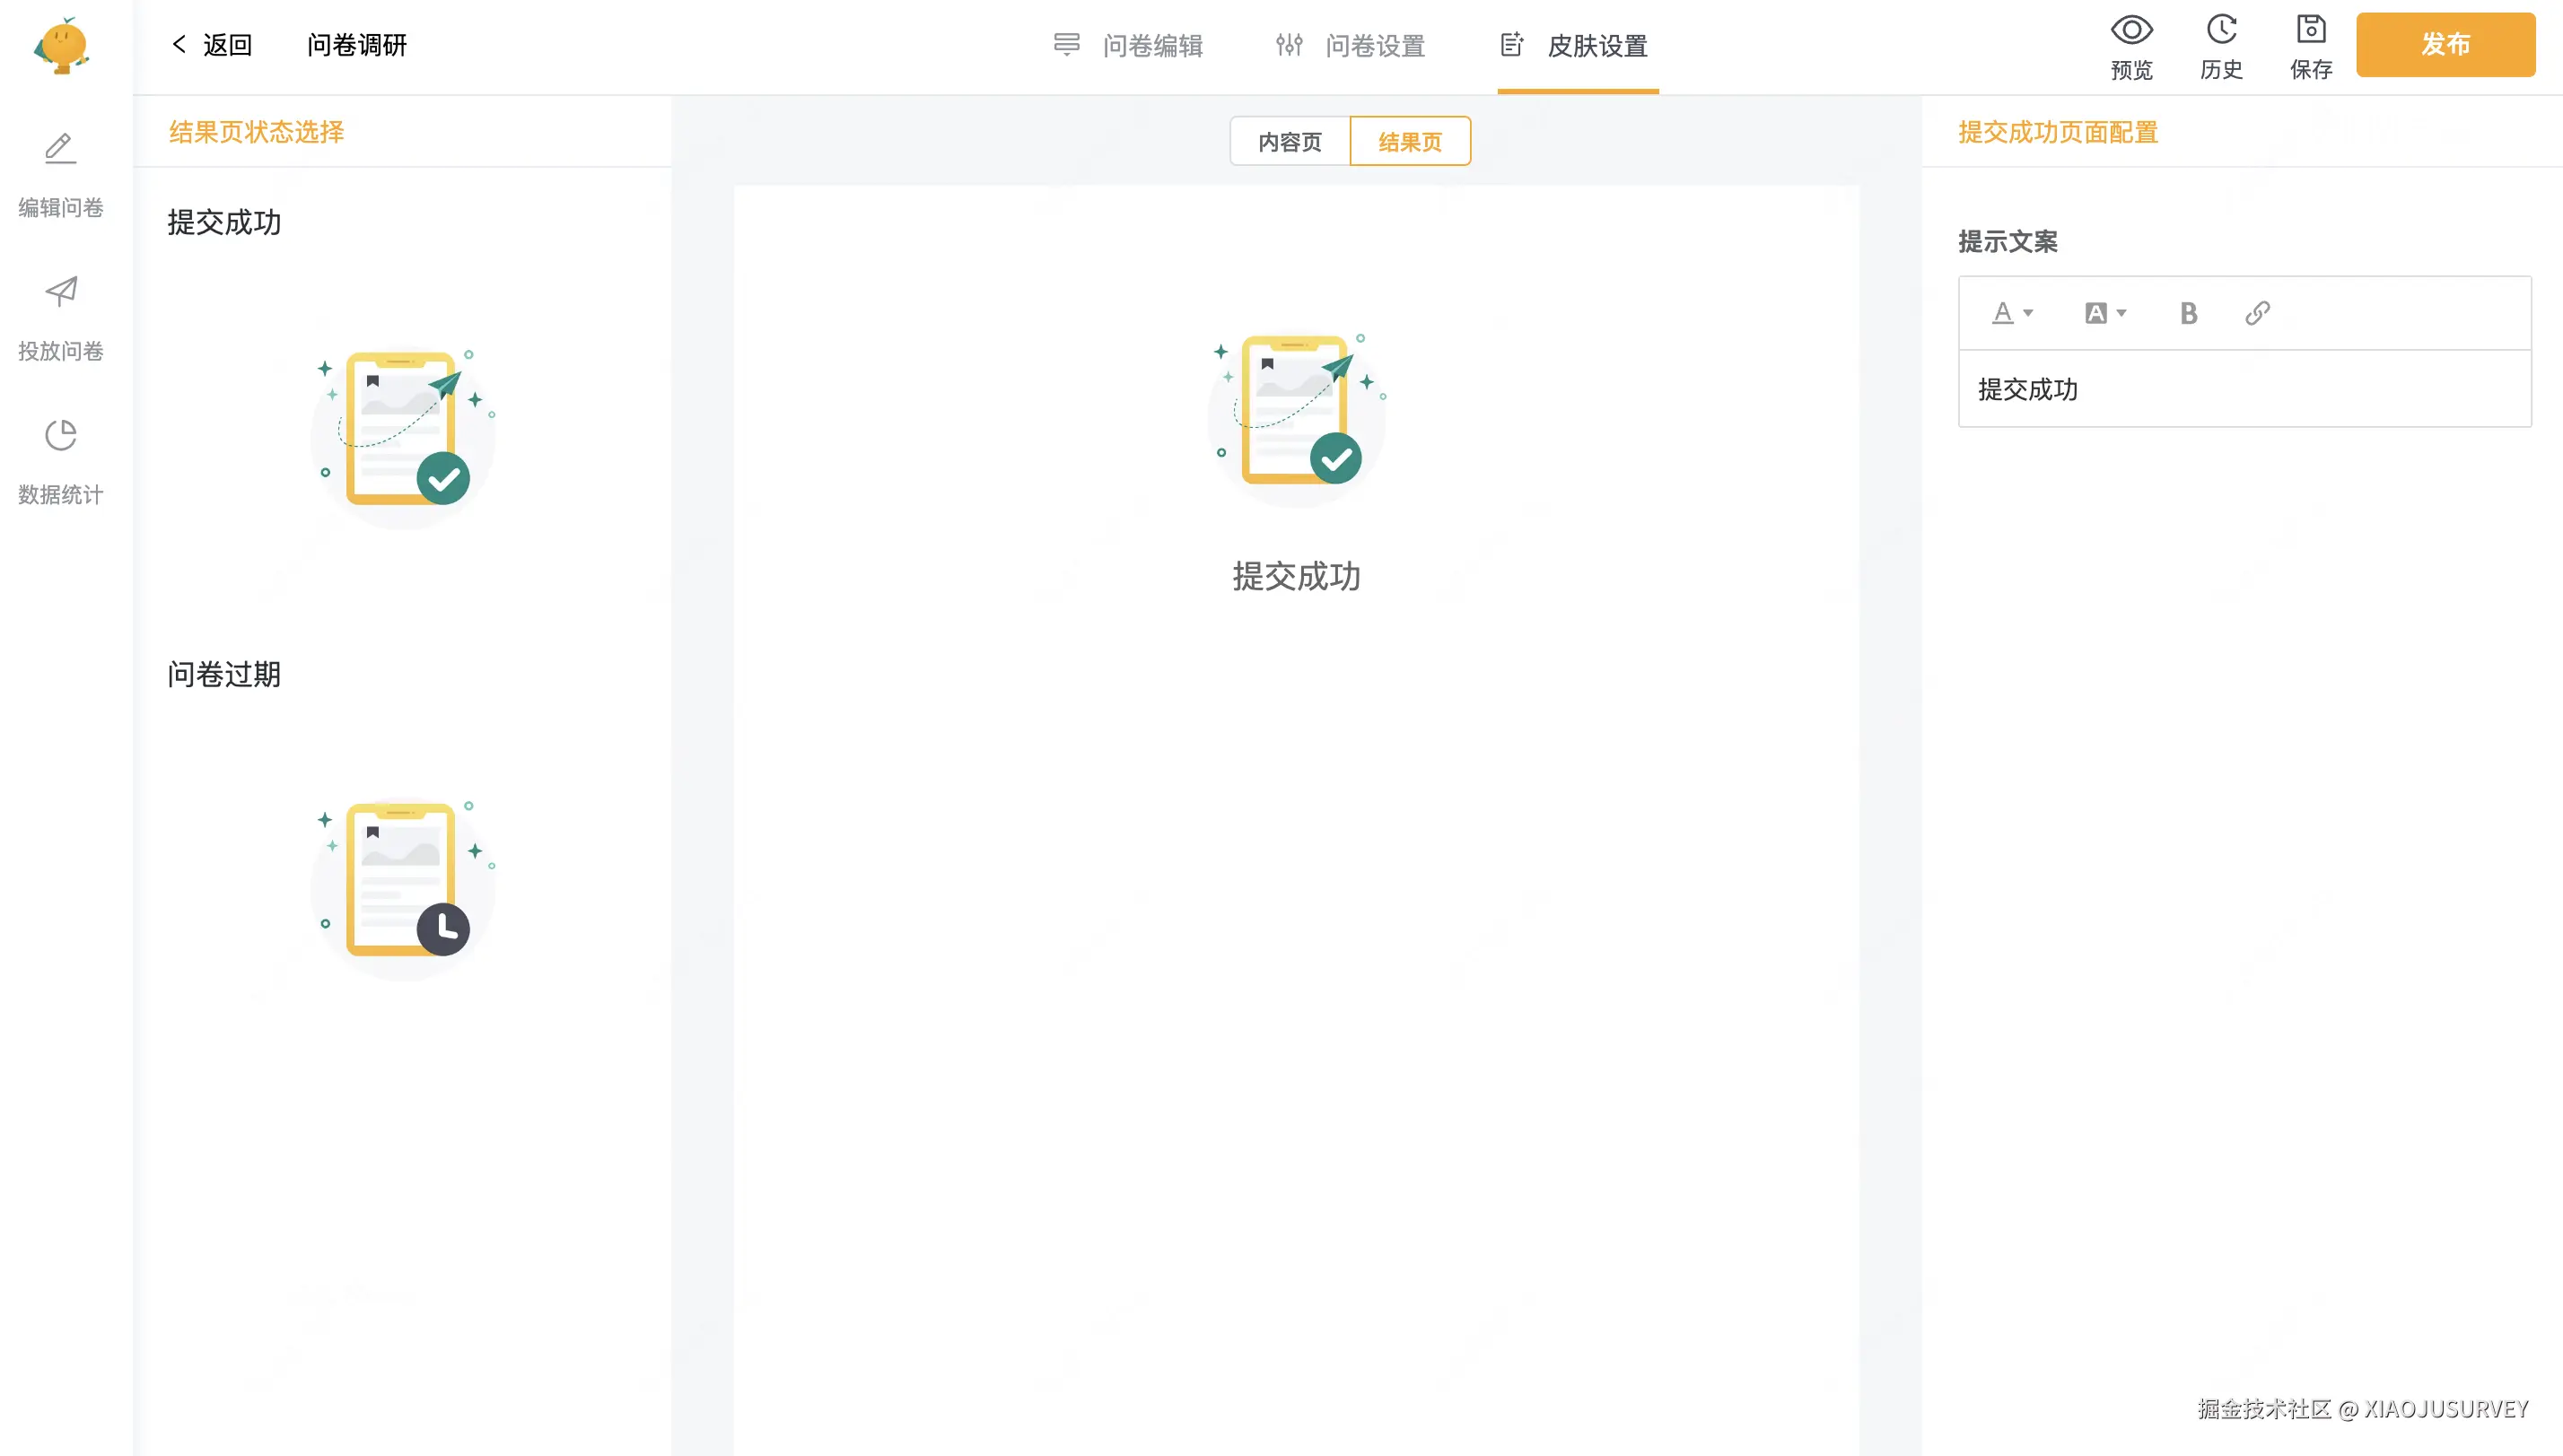Switch preview to 结果页
Screen dimensions: 2563x1456
[1409, 142]
